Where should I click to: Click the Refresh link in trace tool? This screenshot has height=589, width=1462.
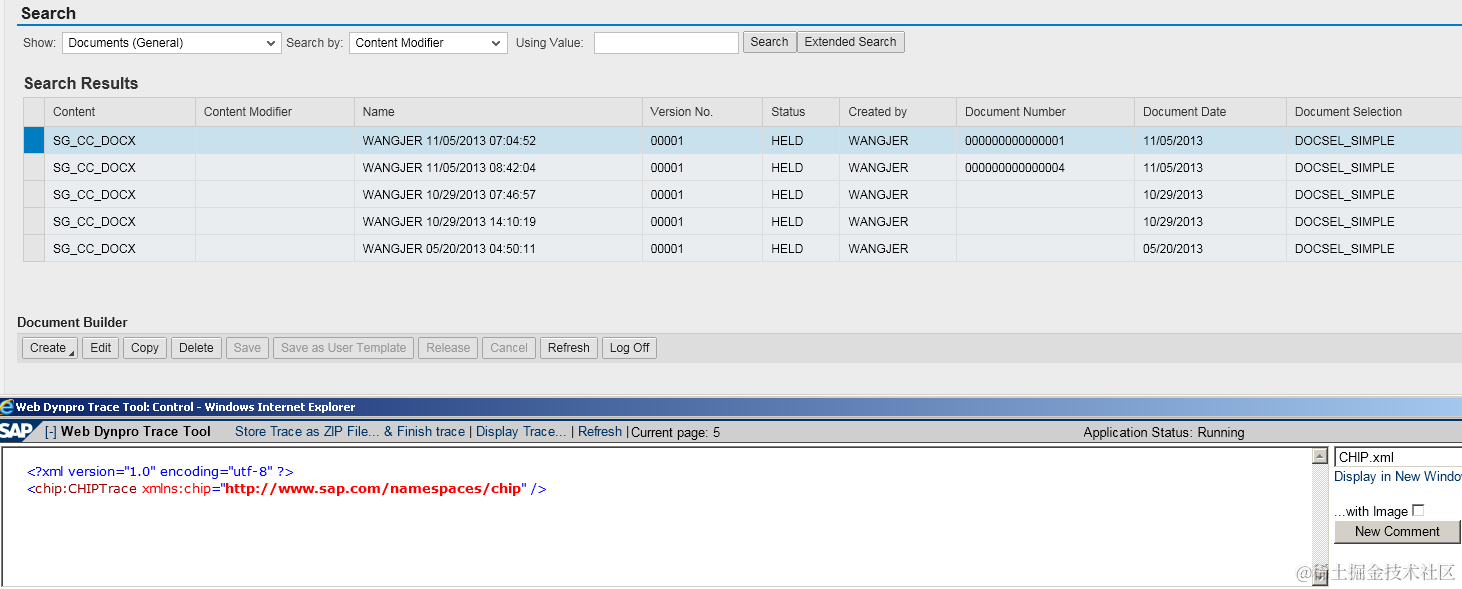(600, 432)
